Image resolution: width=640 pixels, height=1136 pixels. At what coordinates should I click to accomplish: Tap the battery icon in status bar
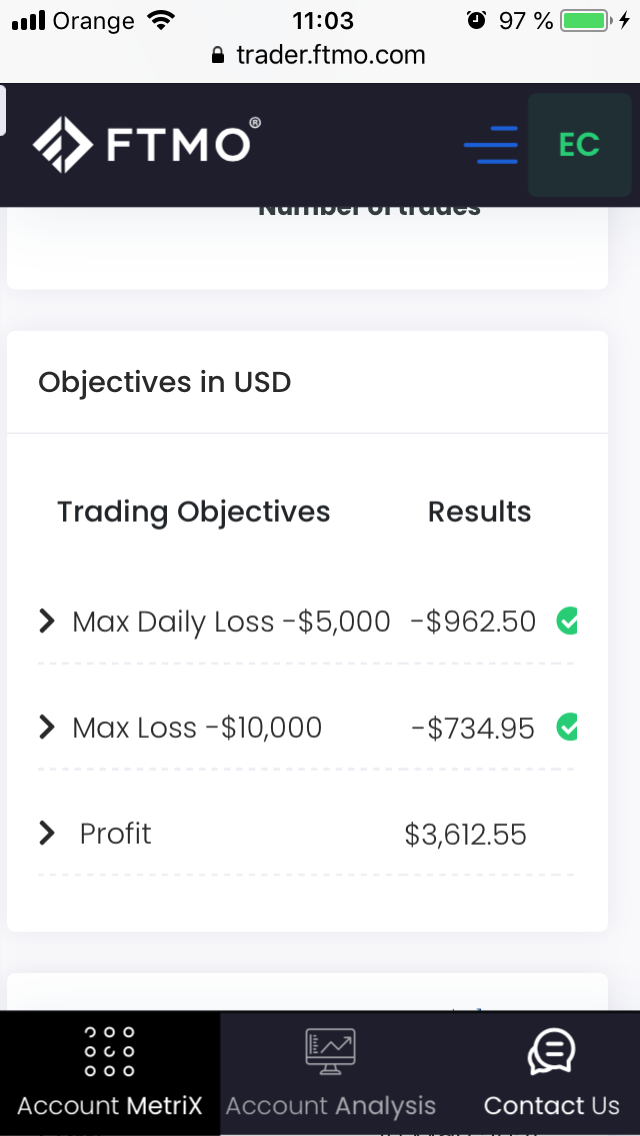tap(587, 20)
